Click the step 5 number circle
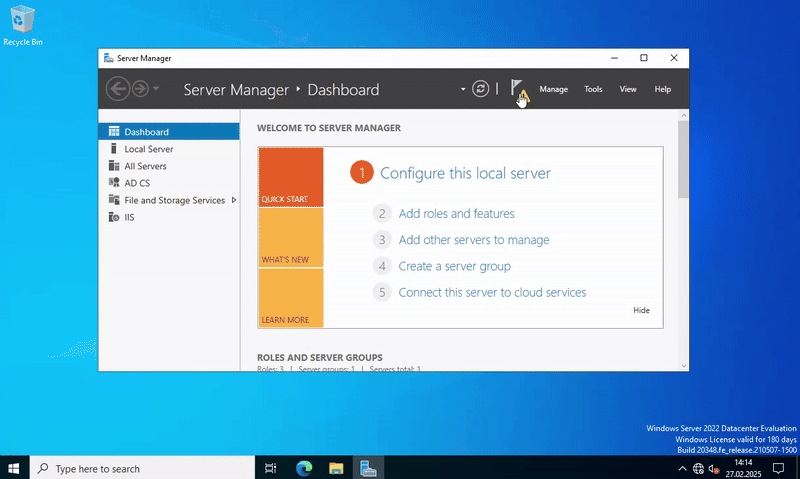Screen dimensions: 800x479 [382, 292]
